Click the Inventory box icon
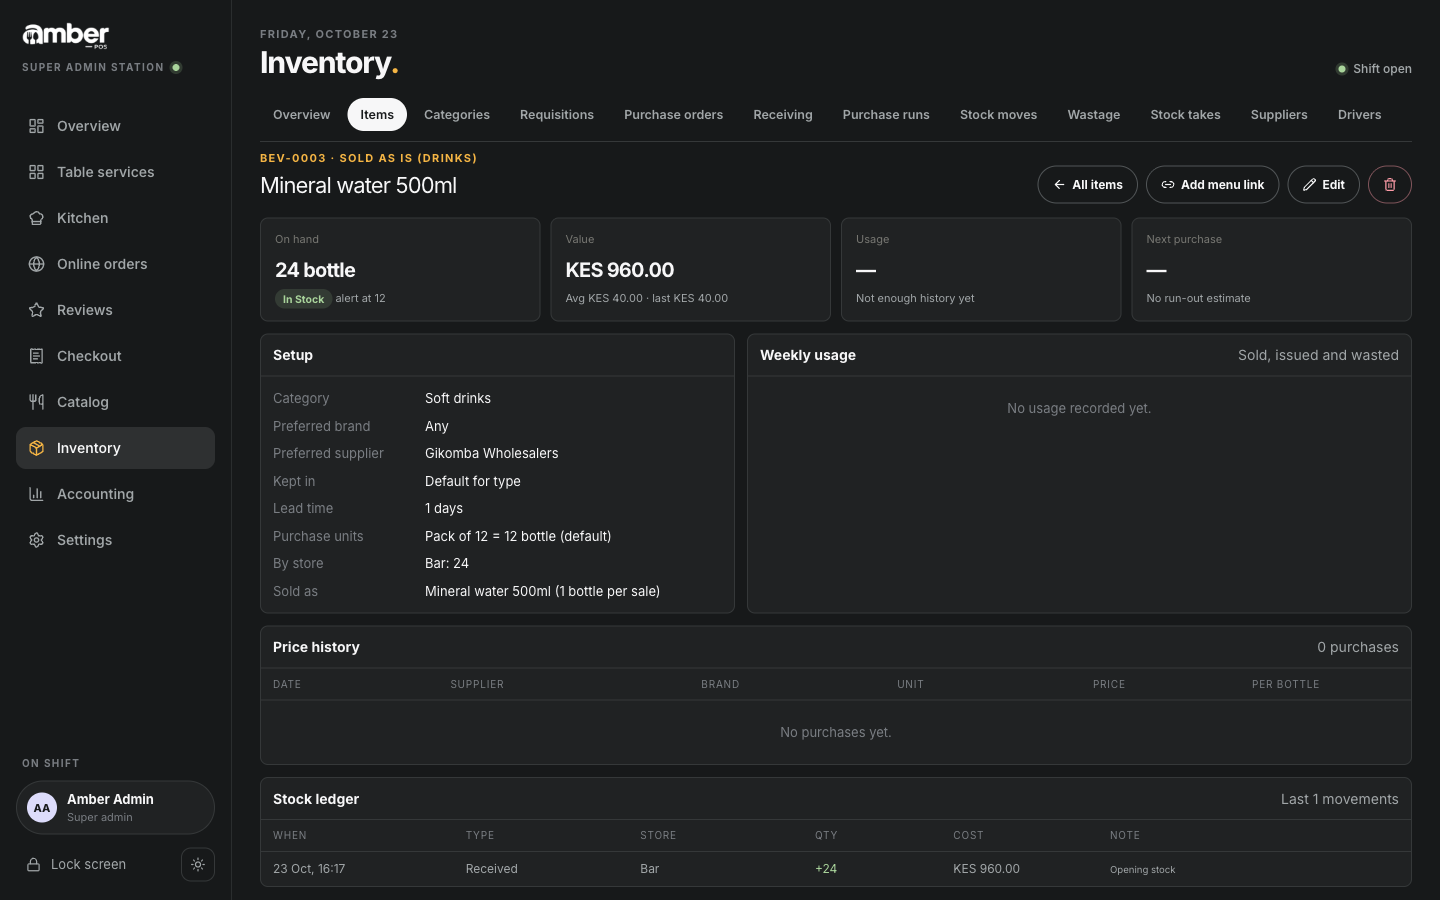1440x900 pixels. [x=36, y=448]
